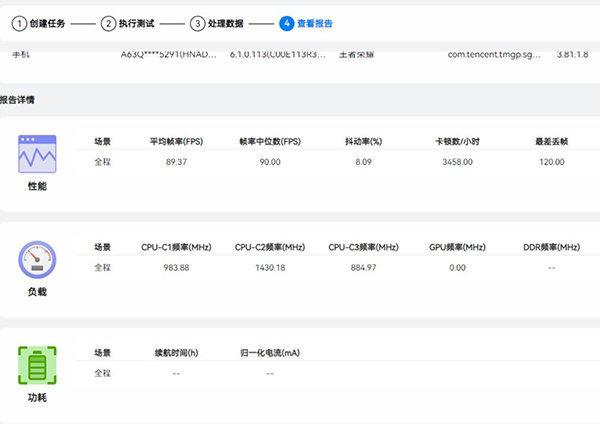Click the 最差丢帧 column header
Image resolution: width=600 pixels, height=424 pixels.
click(x=551, y=141)
